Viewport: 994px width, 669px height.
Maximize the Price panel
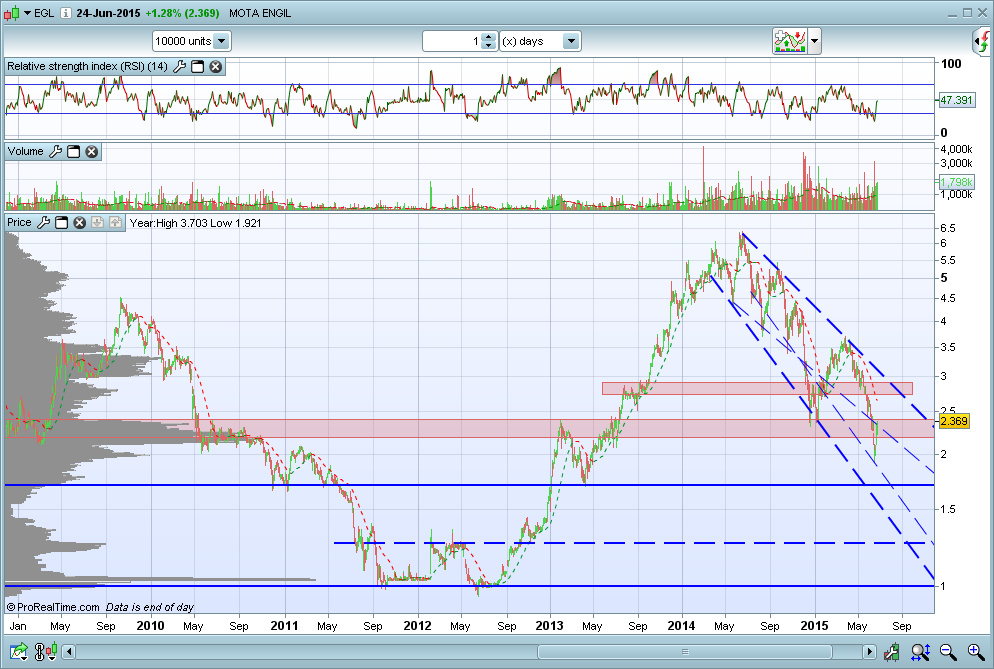[x=61, y=222]
